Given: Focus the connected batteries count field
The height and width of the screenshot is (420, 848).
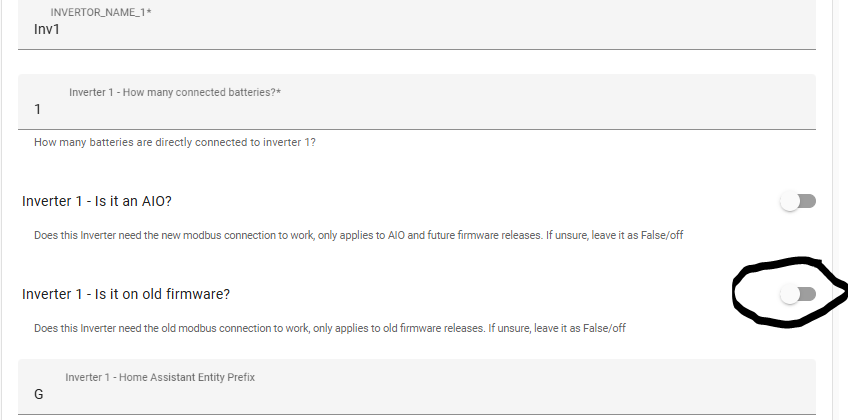Looking at the screenshot, I should tap(416, 102).
